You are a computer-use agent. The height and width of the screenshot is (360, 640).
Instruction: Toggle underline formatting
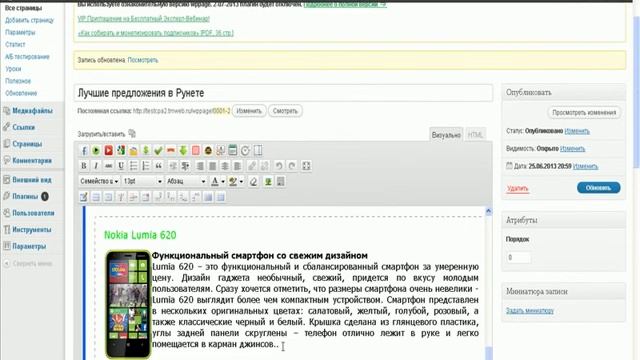tap(121, 166)
